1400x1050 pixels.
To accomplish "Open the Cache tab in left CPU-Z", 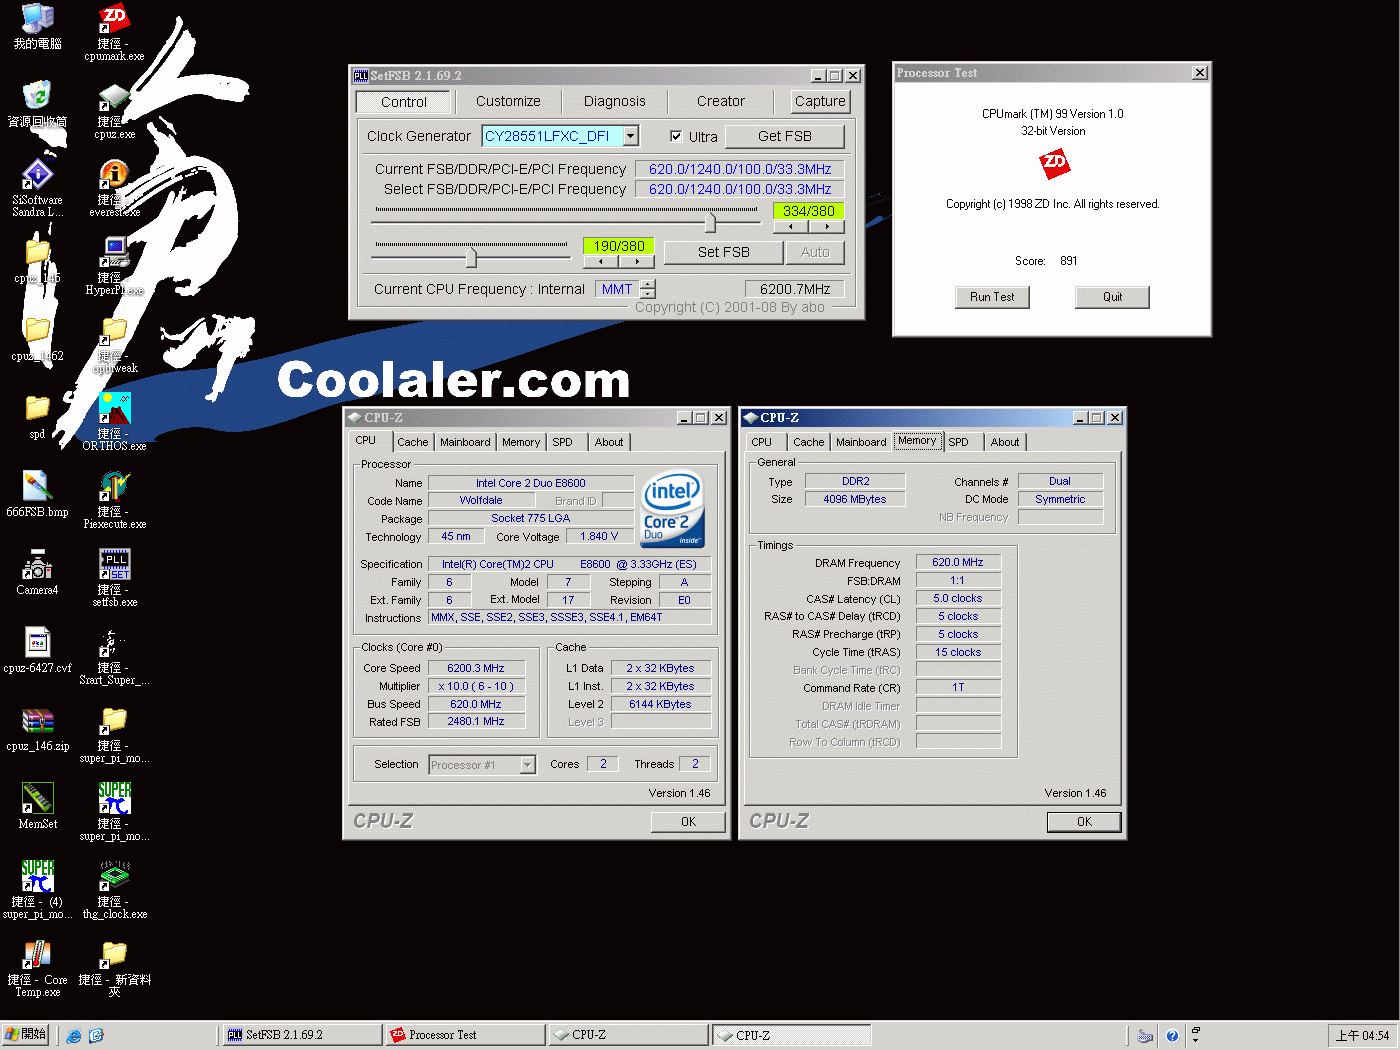I will [x=412, y=442].
